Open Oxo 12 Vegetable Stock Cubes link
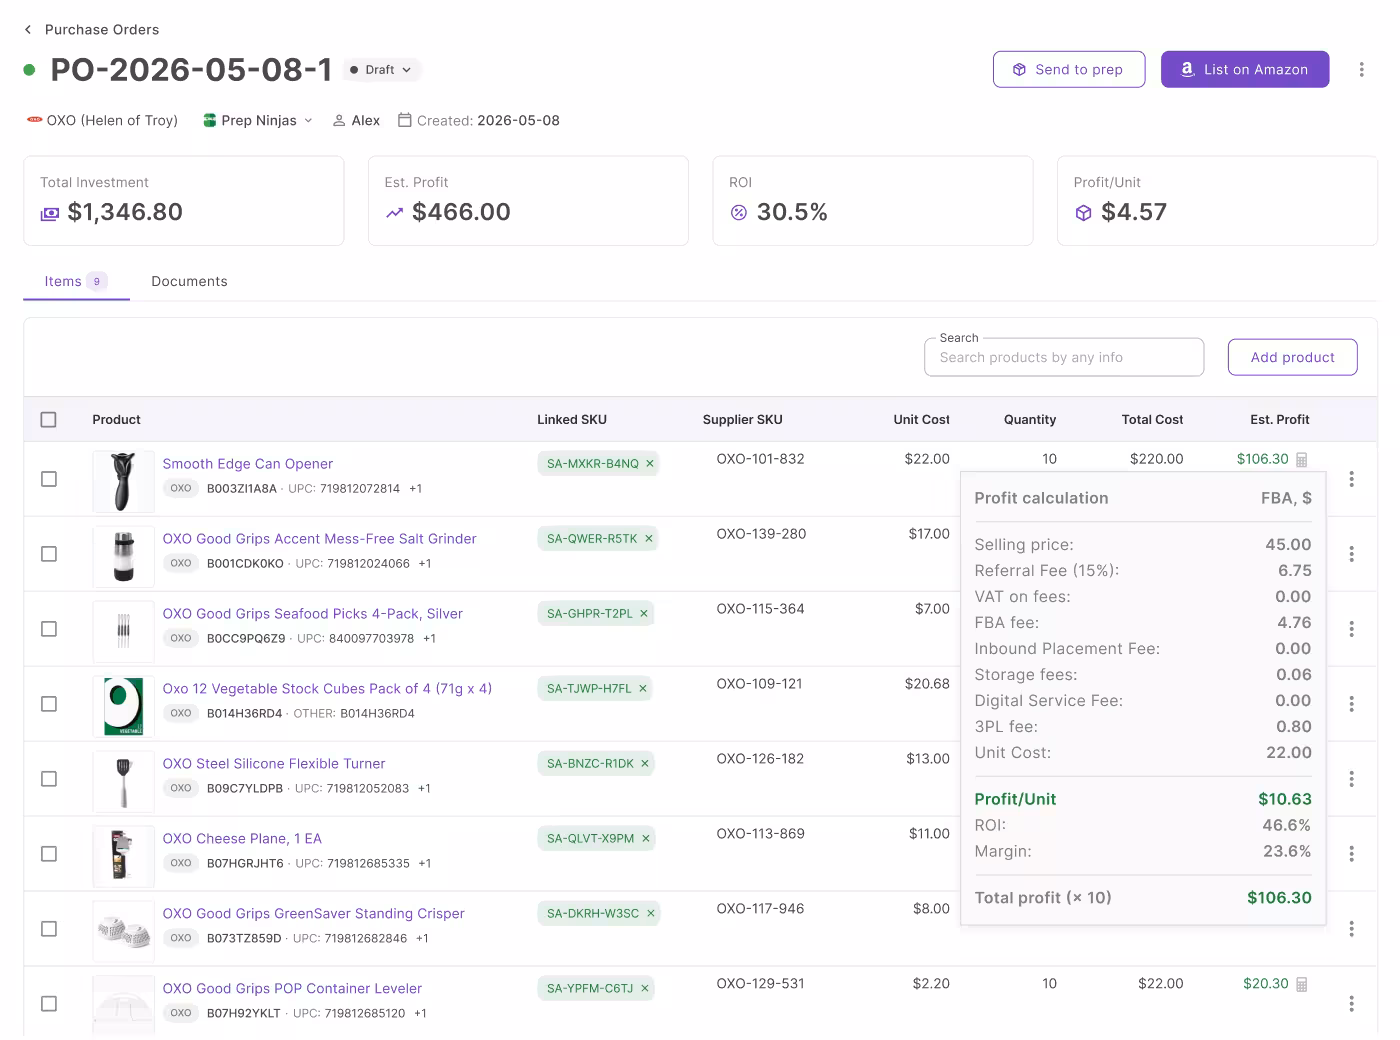Viewport: 1400px width, 1040px height. point(327,689)
